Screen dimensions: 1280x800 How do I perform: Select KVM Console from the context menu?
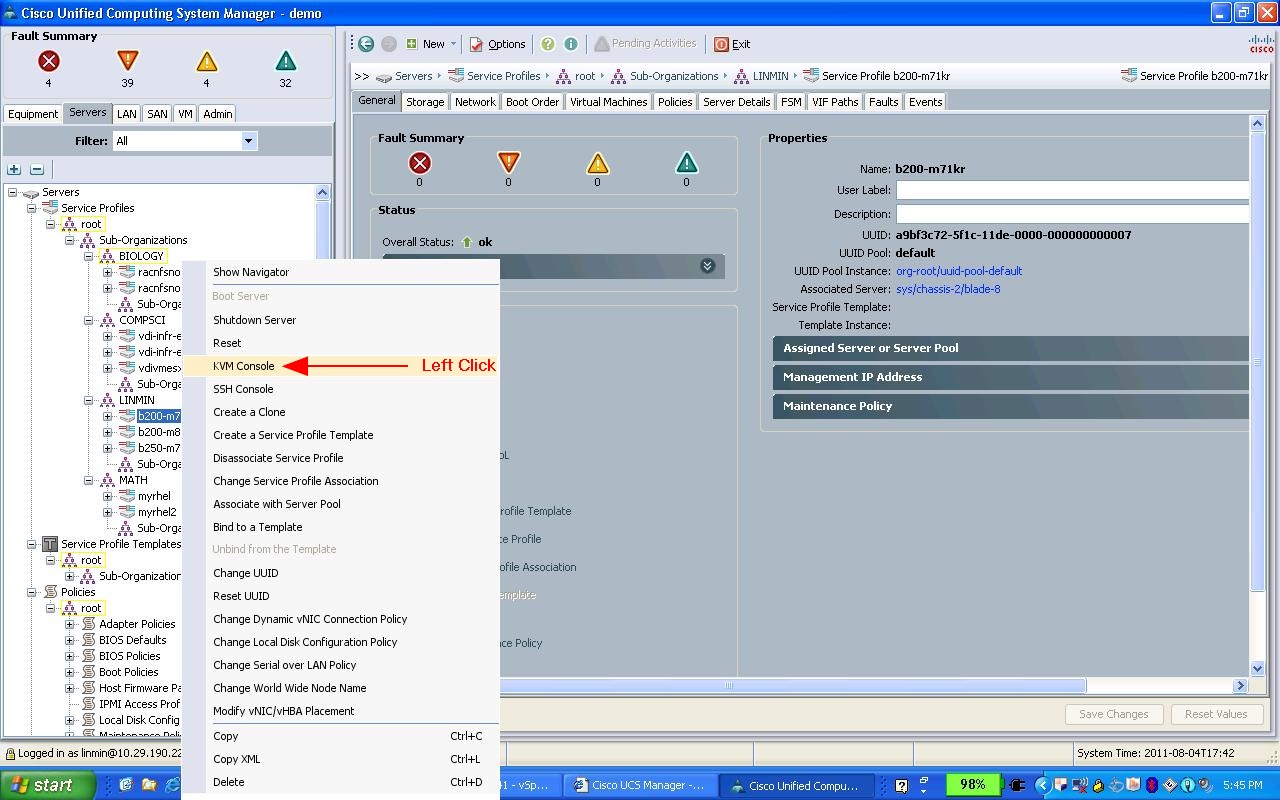pyautogui.click(x=243, y=366)
